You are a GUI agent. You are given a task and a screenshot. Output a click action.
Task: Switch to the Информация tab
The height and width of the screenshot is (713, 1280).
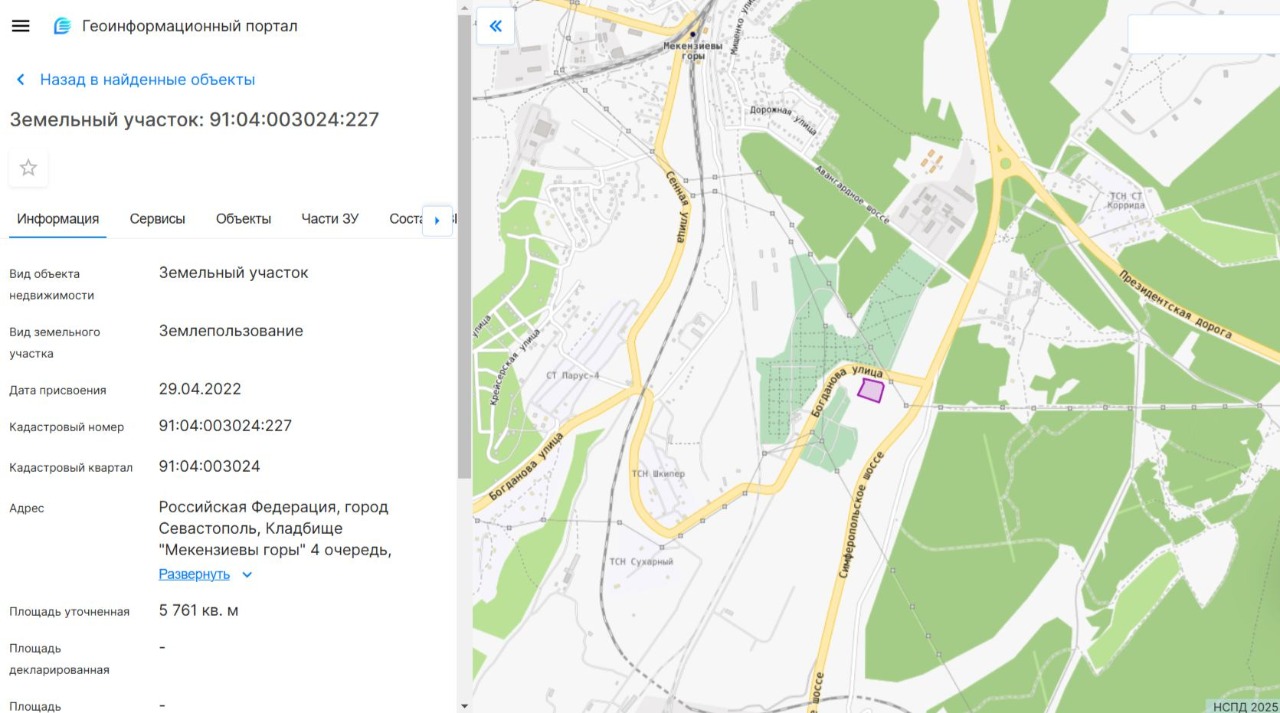coord(58,219)
